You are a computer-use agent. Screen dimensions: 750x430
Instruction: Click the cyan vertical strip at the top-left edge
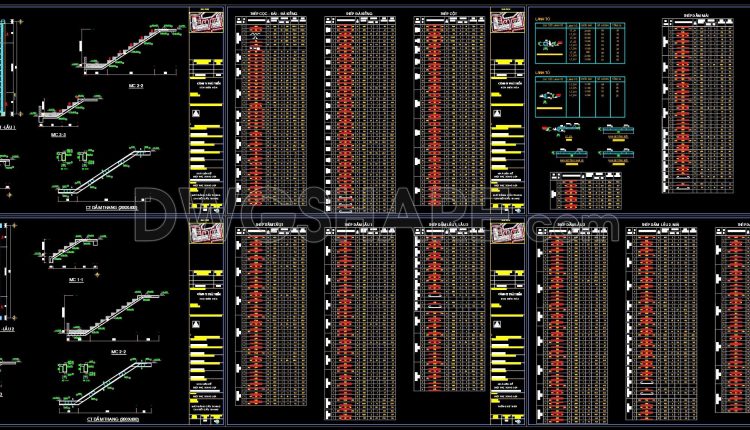(x=2, y=67)
